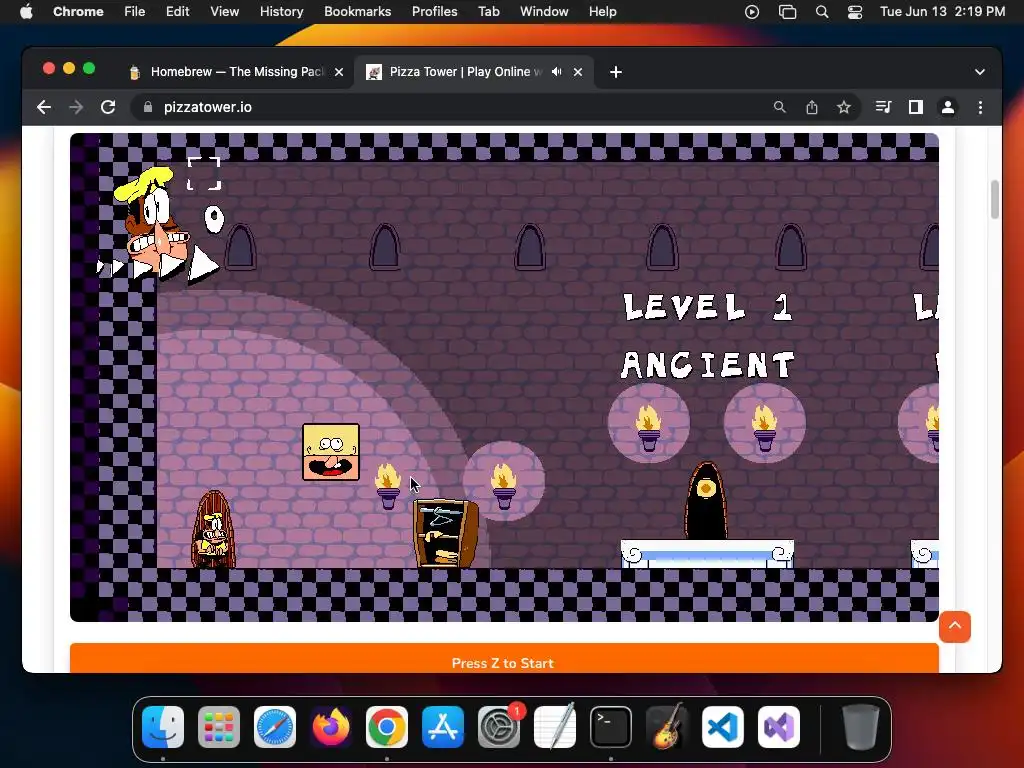Open the Help menu
The width and height of the screenshot is (1024, 768).
602,12
